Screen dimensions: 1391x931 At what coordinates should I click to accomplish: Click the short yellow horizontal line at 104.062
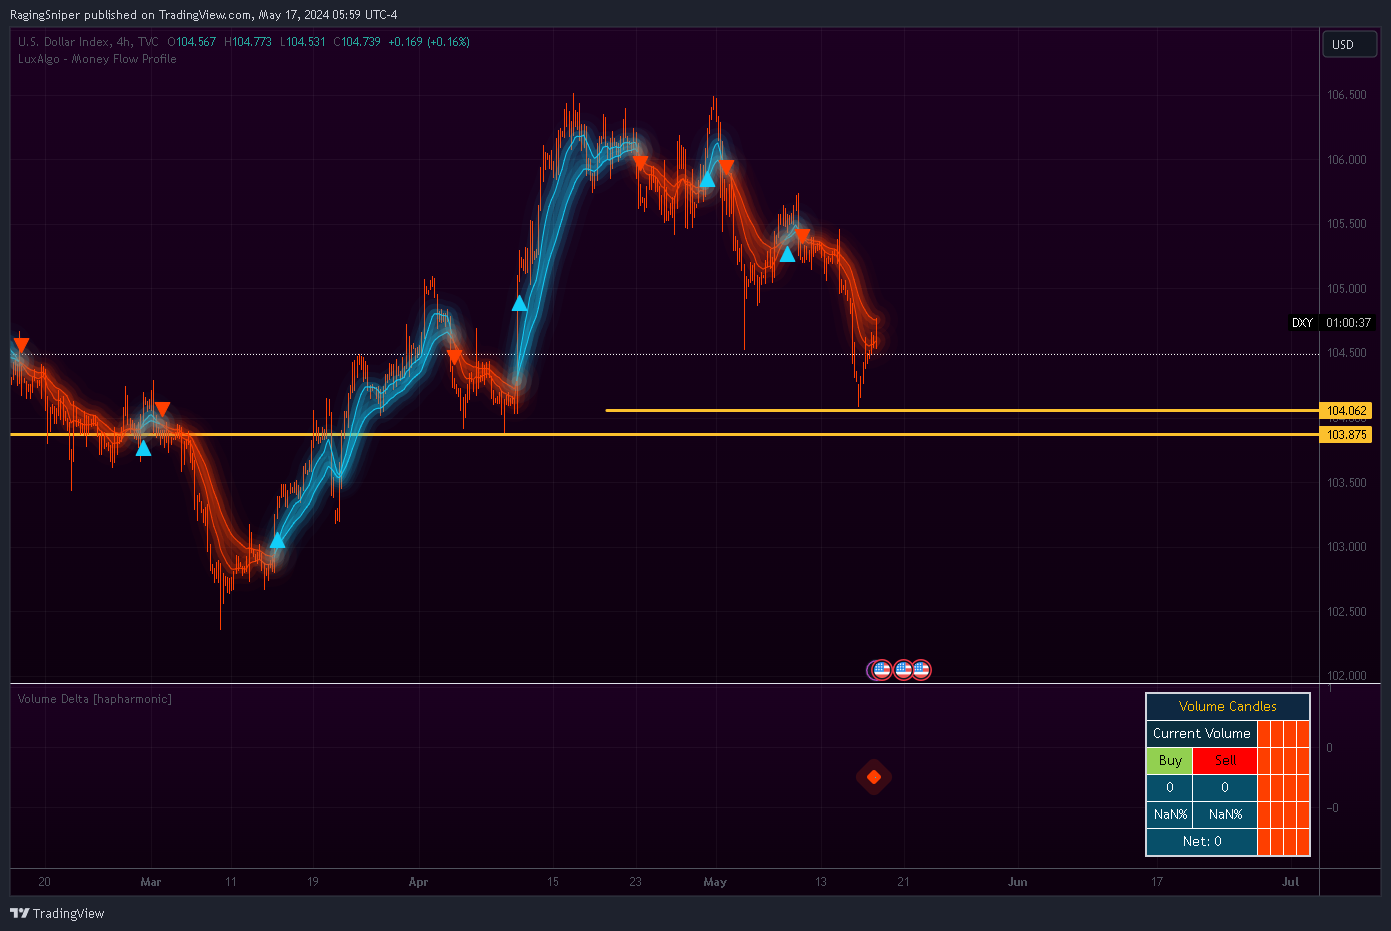point(962,410)
